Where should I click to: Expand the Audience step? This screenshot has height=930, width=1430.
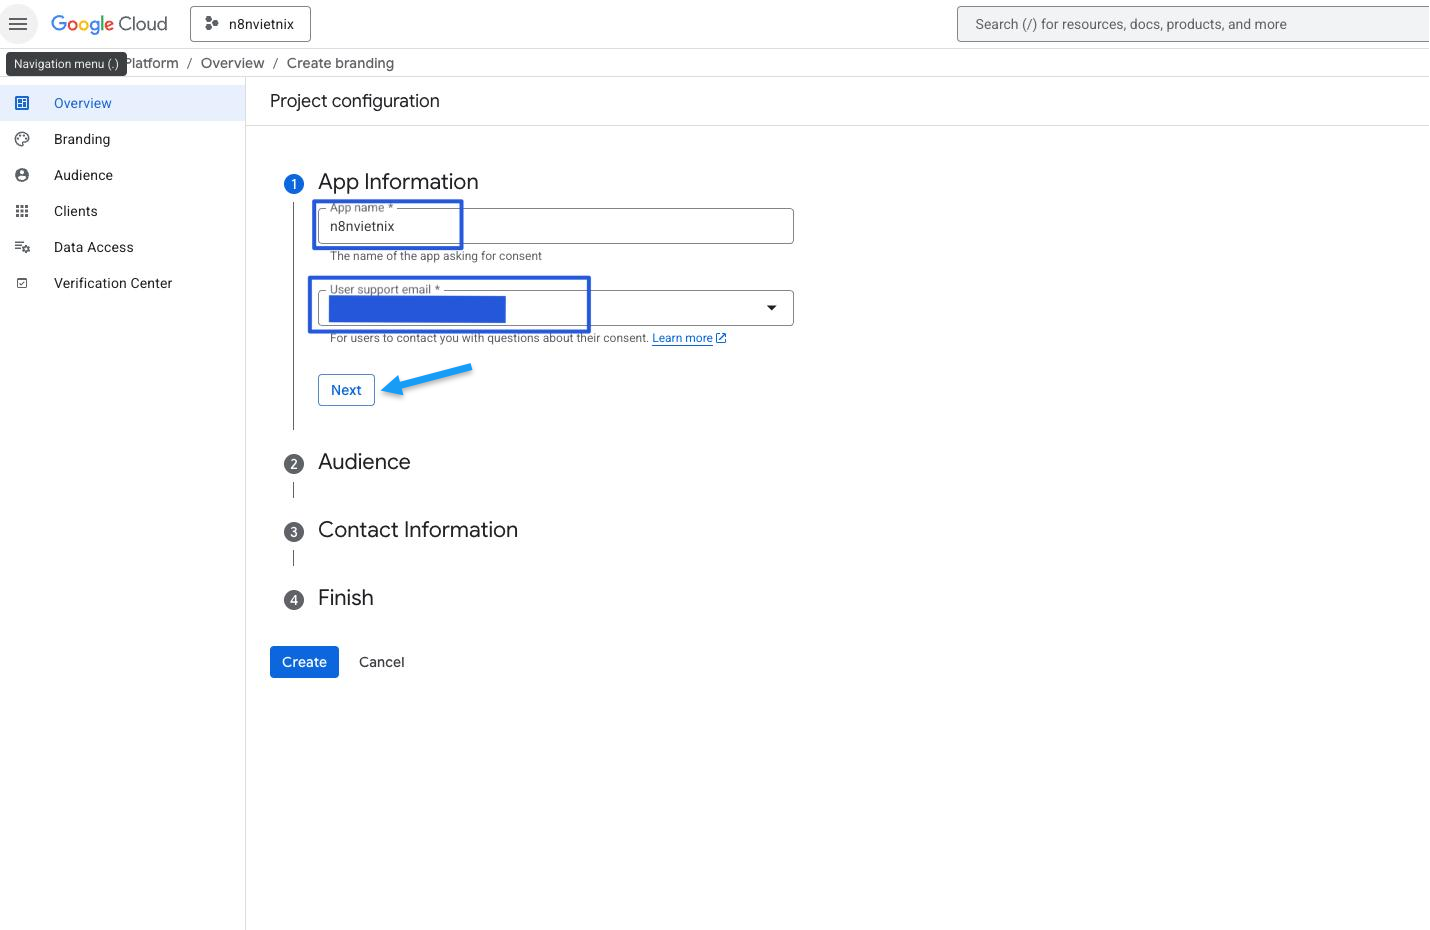(364, 462)
